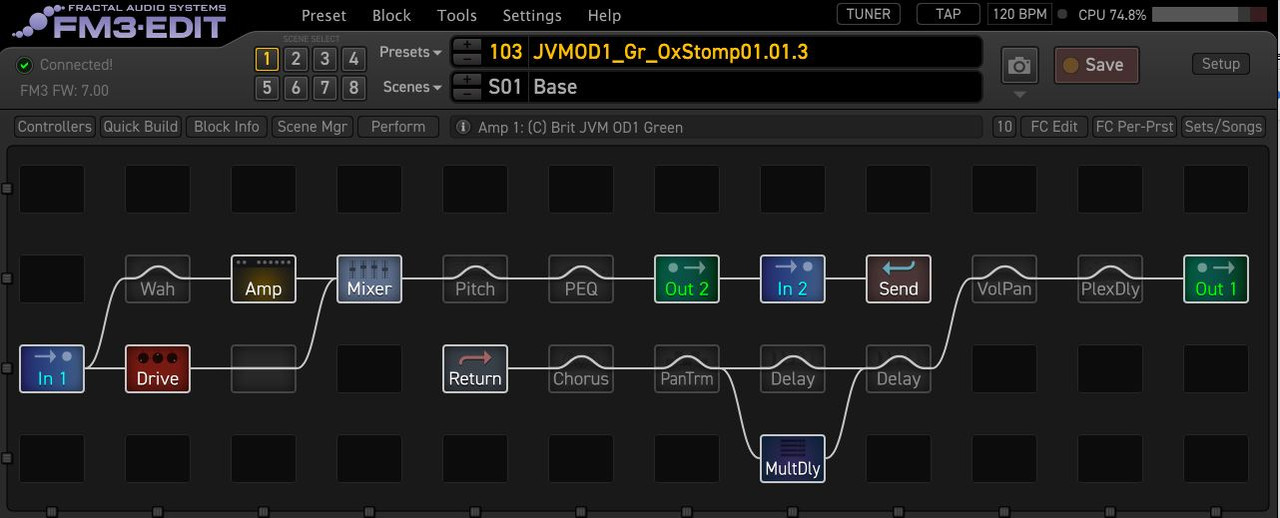Click the 120 BPM tempo field
The image size is (1280, 518).
click(x=1018, y=14)
